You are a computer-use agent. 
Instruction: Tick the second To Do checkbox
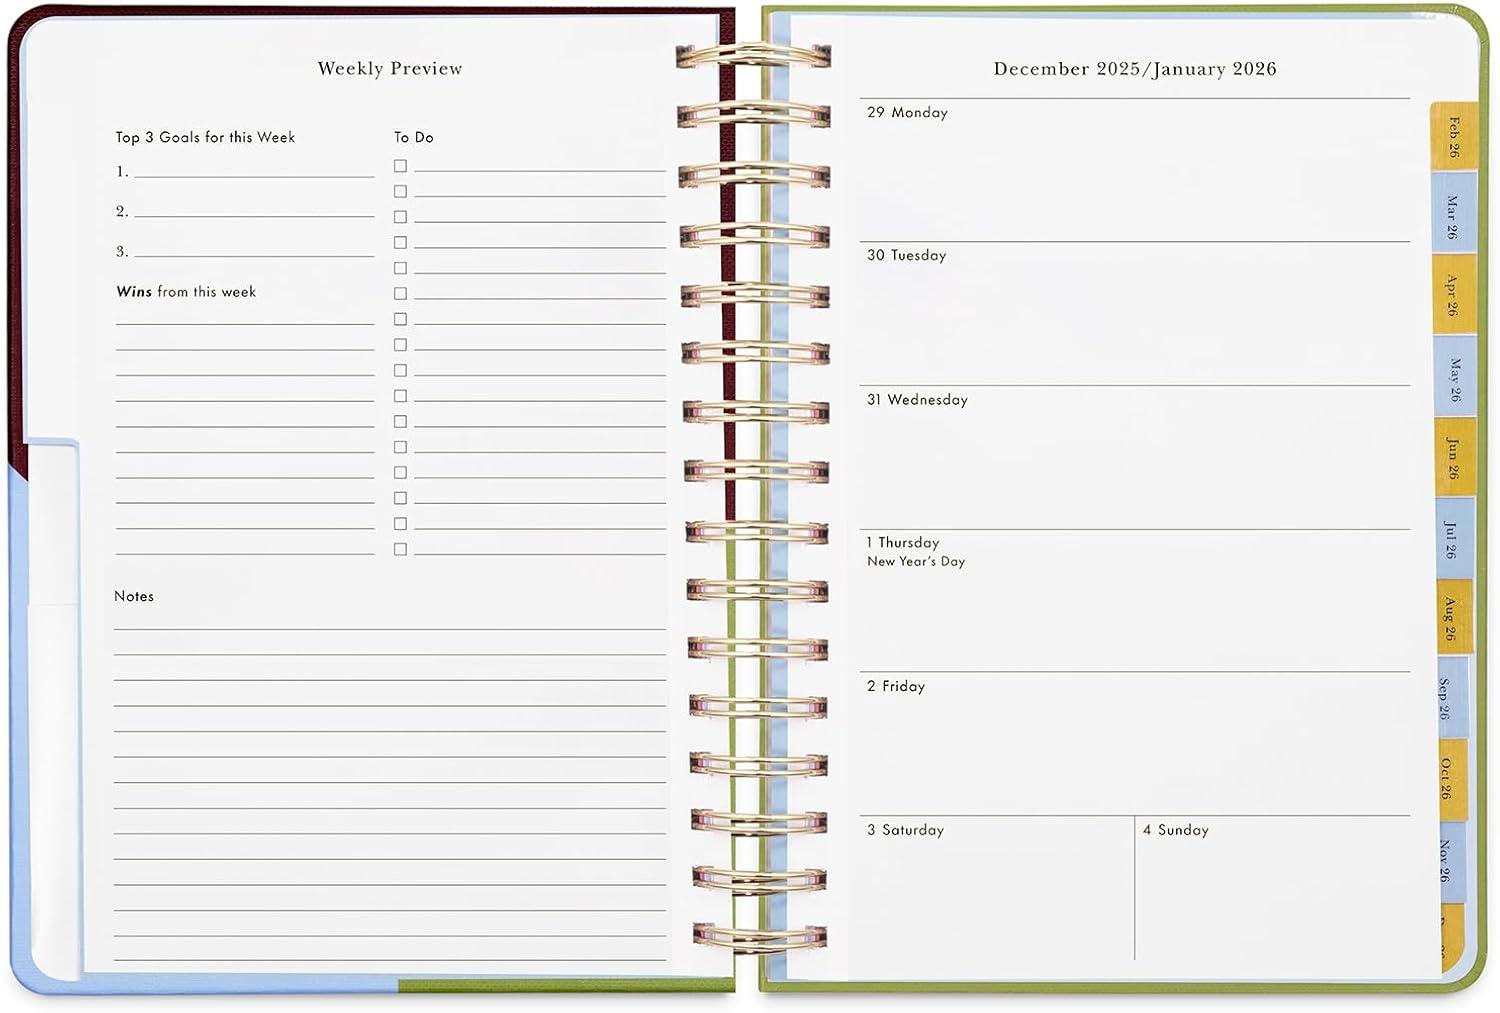(400, 191)
